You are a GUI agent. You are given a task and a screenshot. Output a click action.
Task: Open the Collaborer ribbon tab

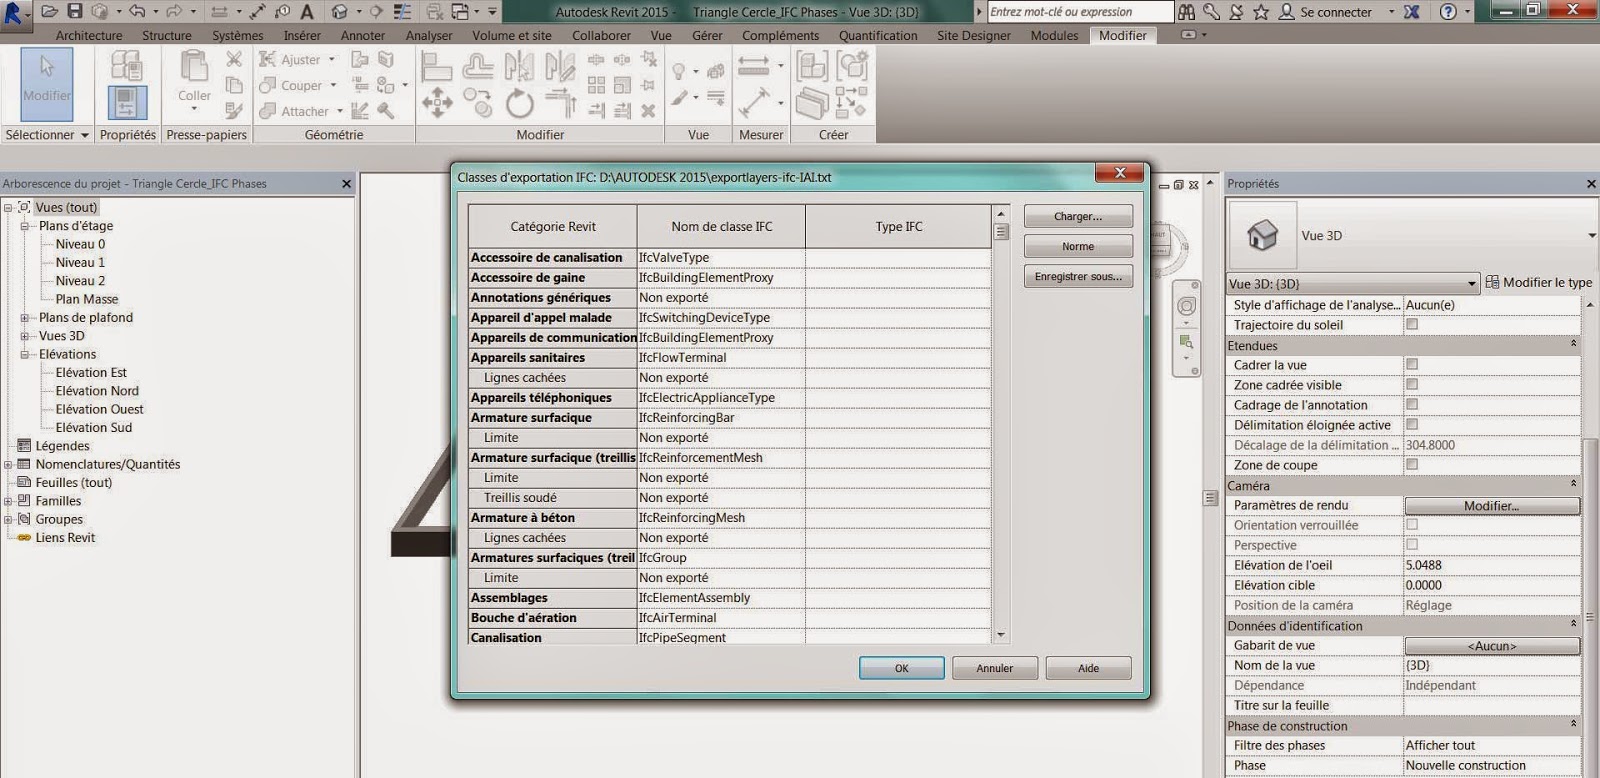pos(601,35)
